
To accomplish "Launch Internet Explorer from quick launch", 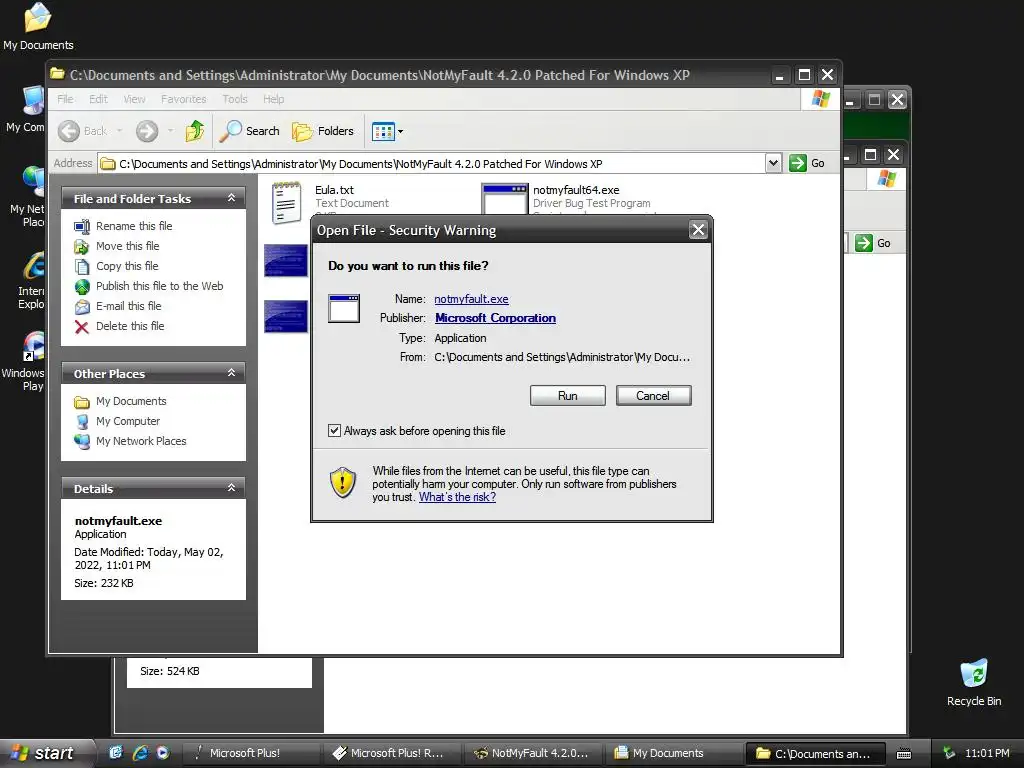I will 140,753.
